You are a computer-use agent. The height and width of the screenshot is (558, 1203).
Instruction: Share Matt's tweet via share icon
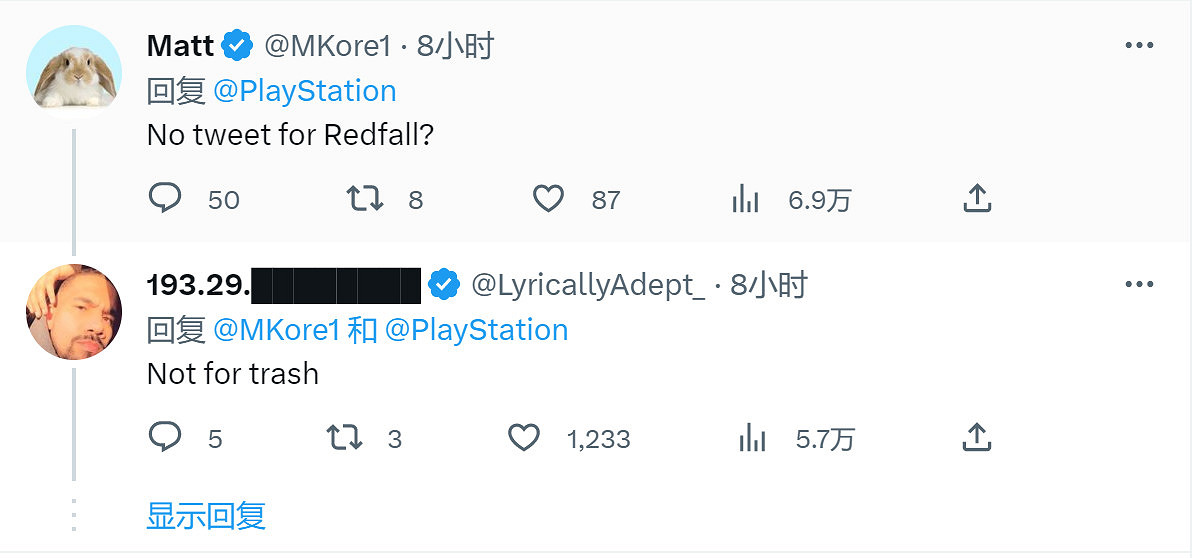(x=976, y=199)
